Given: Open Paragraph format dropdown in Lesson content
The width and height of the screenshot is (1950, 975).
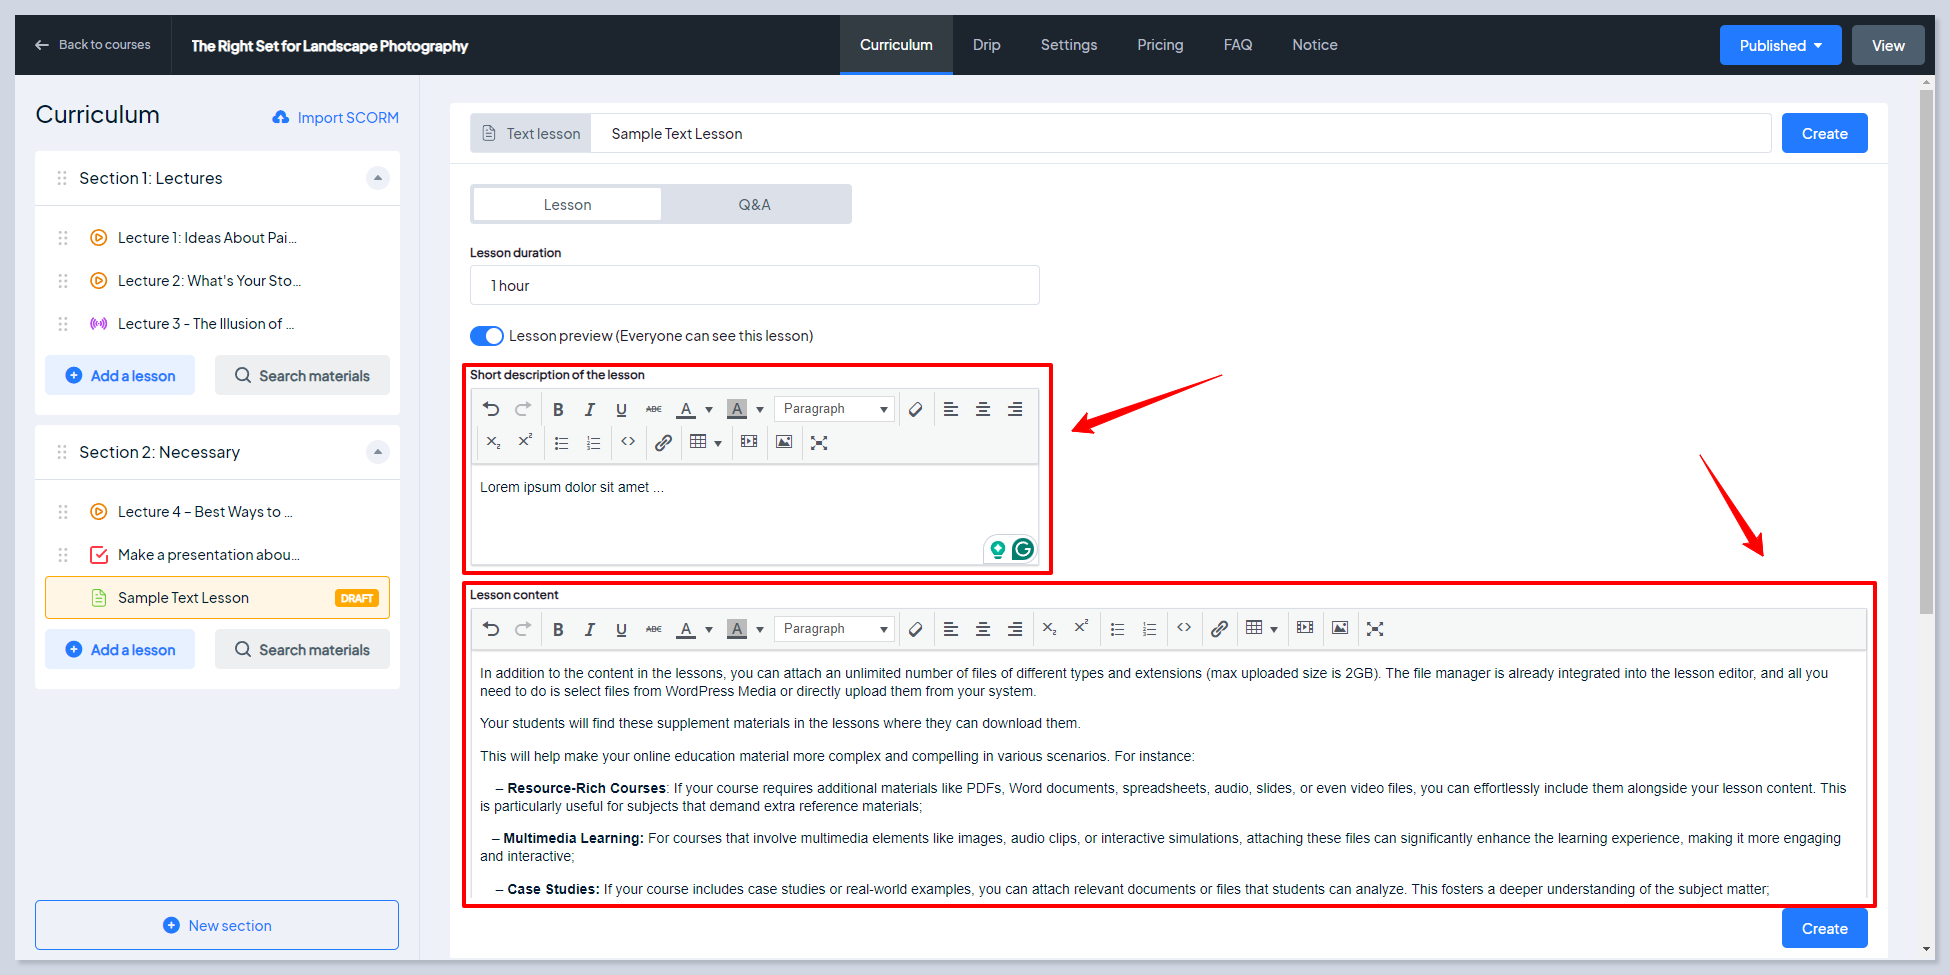Looking at the screenshot, I should pyautogui.click(x=835, y=629).
